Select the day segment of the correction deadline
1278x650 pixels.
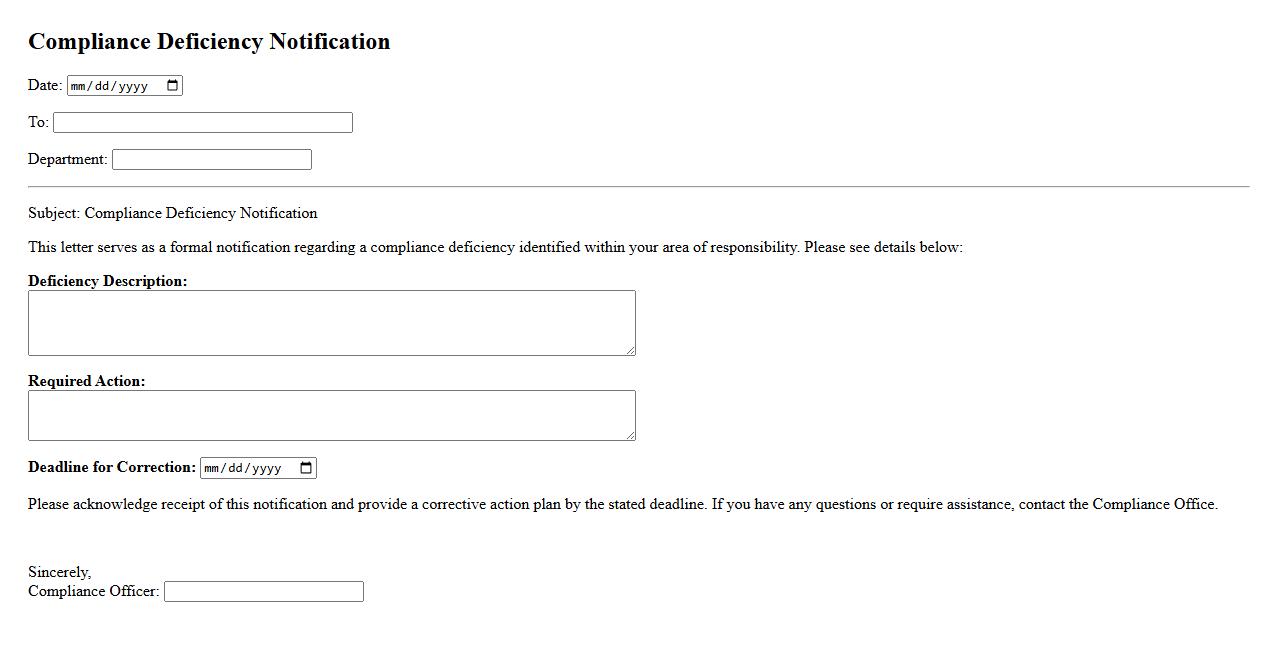tap(237, 468)
